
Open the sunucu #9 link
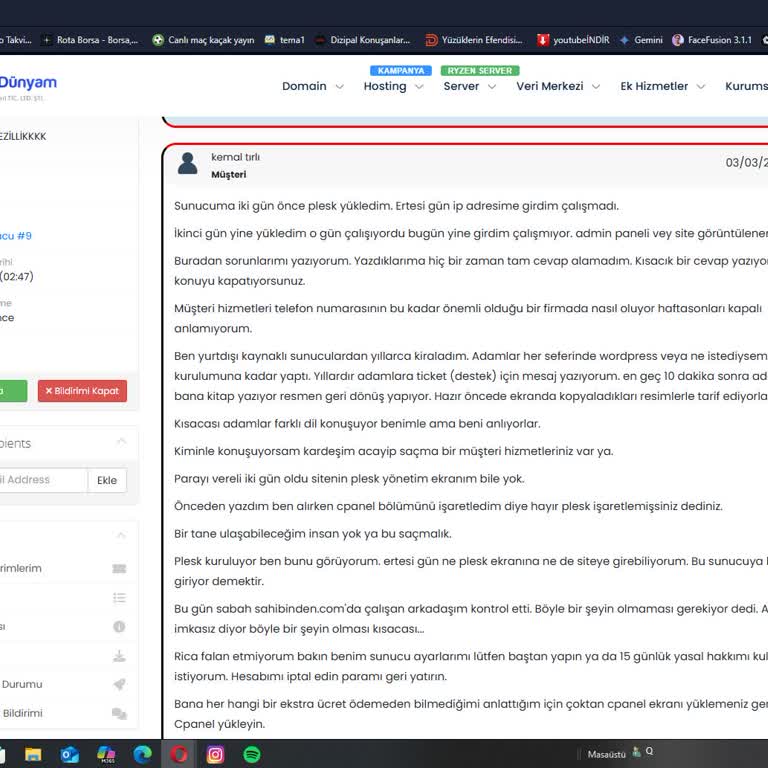tap(16, 236)
